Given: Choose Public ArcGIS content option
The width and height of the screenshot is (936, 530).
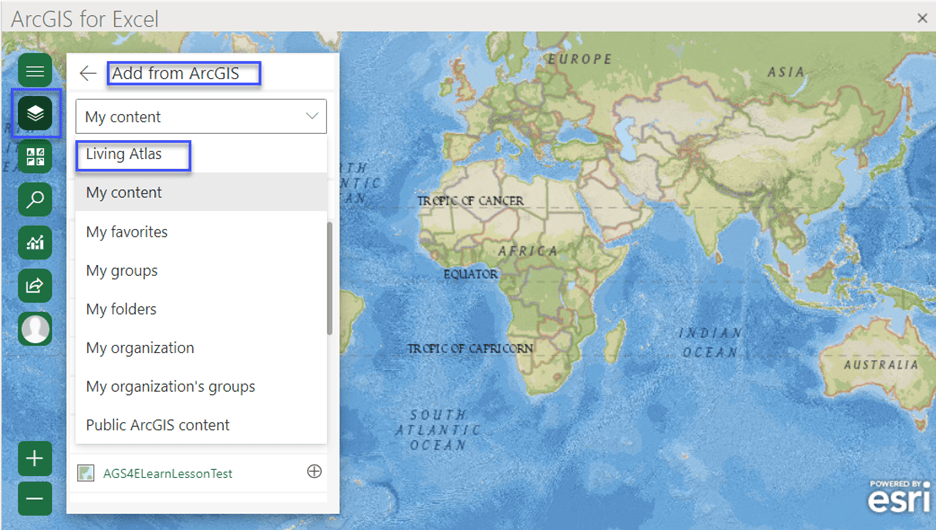Looking at the screenshot, I should pyautogui.click(x=158, y=425).
